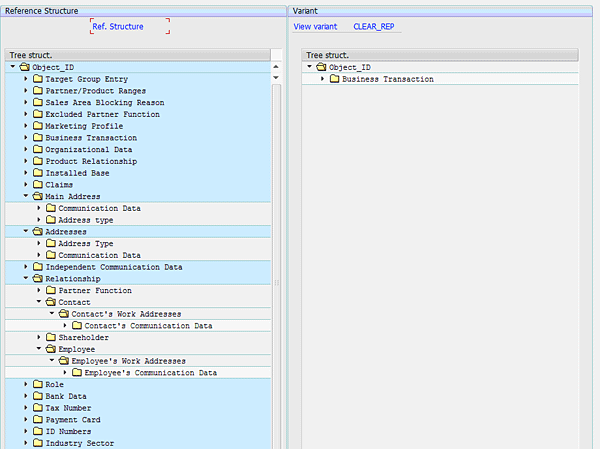The image size is (600, 449).
Task: Collapse the Addresses node
Action: (x=26, y=231)
